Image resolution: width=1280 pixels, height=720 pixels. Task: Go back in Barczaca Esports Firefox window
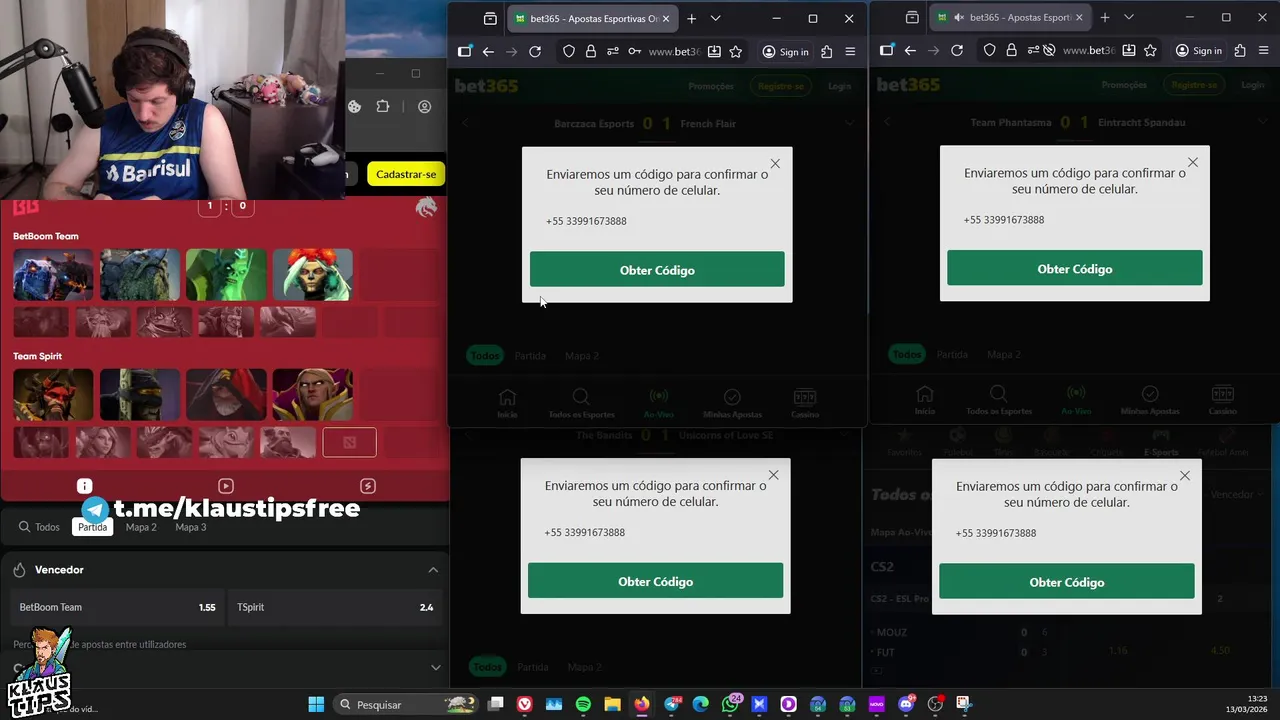click(x=488, y=51)
